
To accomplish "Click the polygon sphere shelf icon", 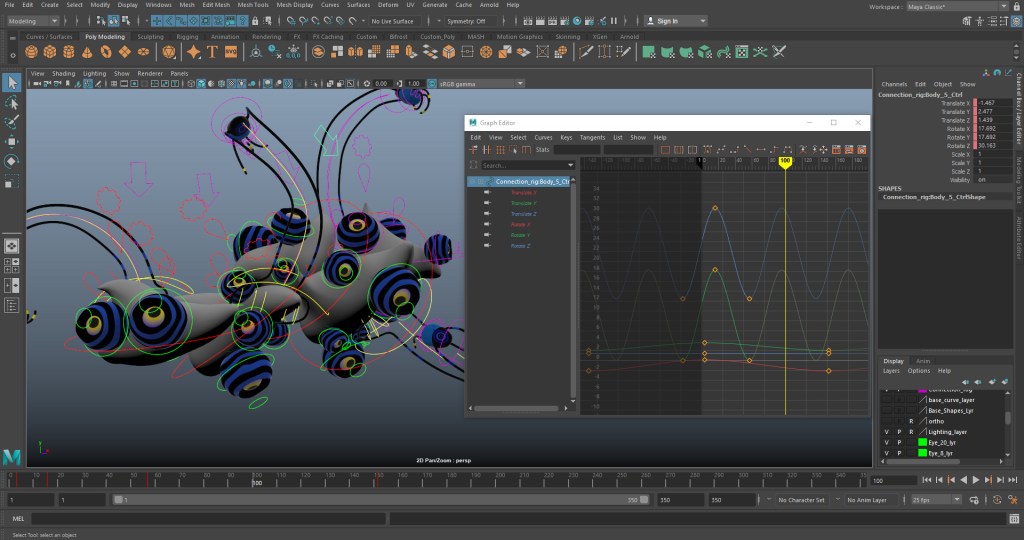I will click(33, 52).
